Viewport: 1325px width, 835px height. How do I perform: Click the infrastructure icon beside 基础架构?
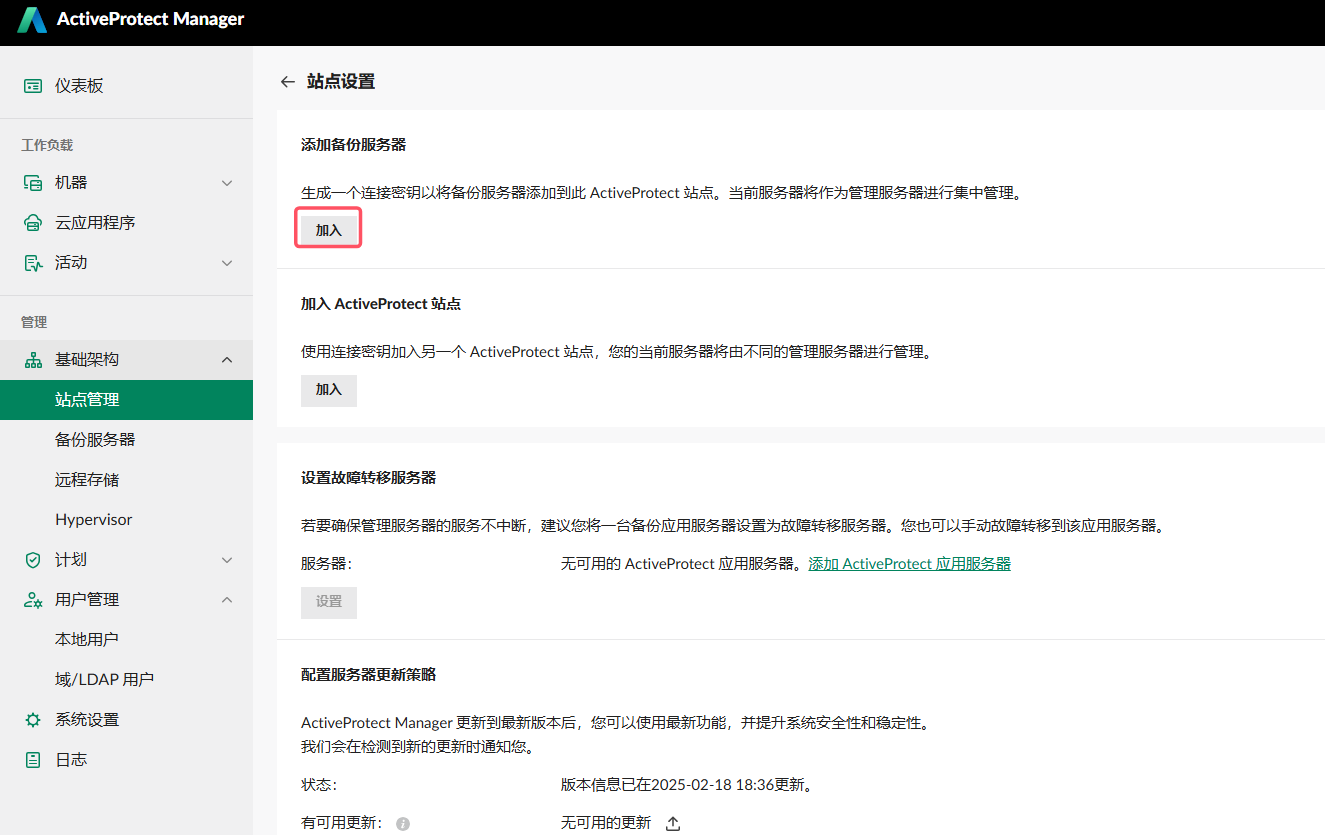coord(33,360)
